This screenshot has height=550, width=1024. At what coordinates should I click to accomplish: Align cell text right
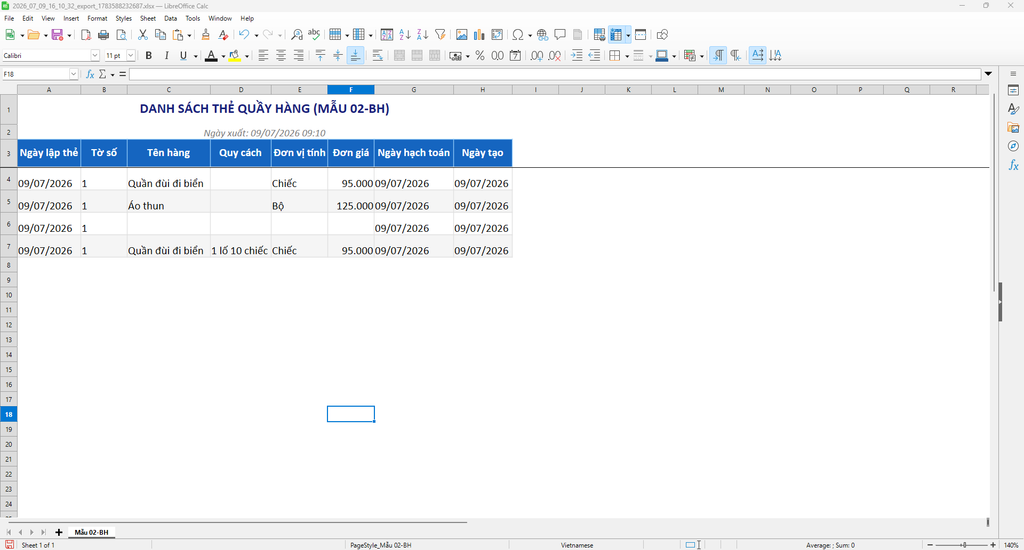tap(298, 56)
